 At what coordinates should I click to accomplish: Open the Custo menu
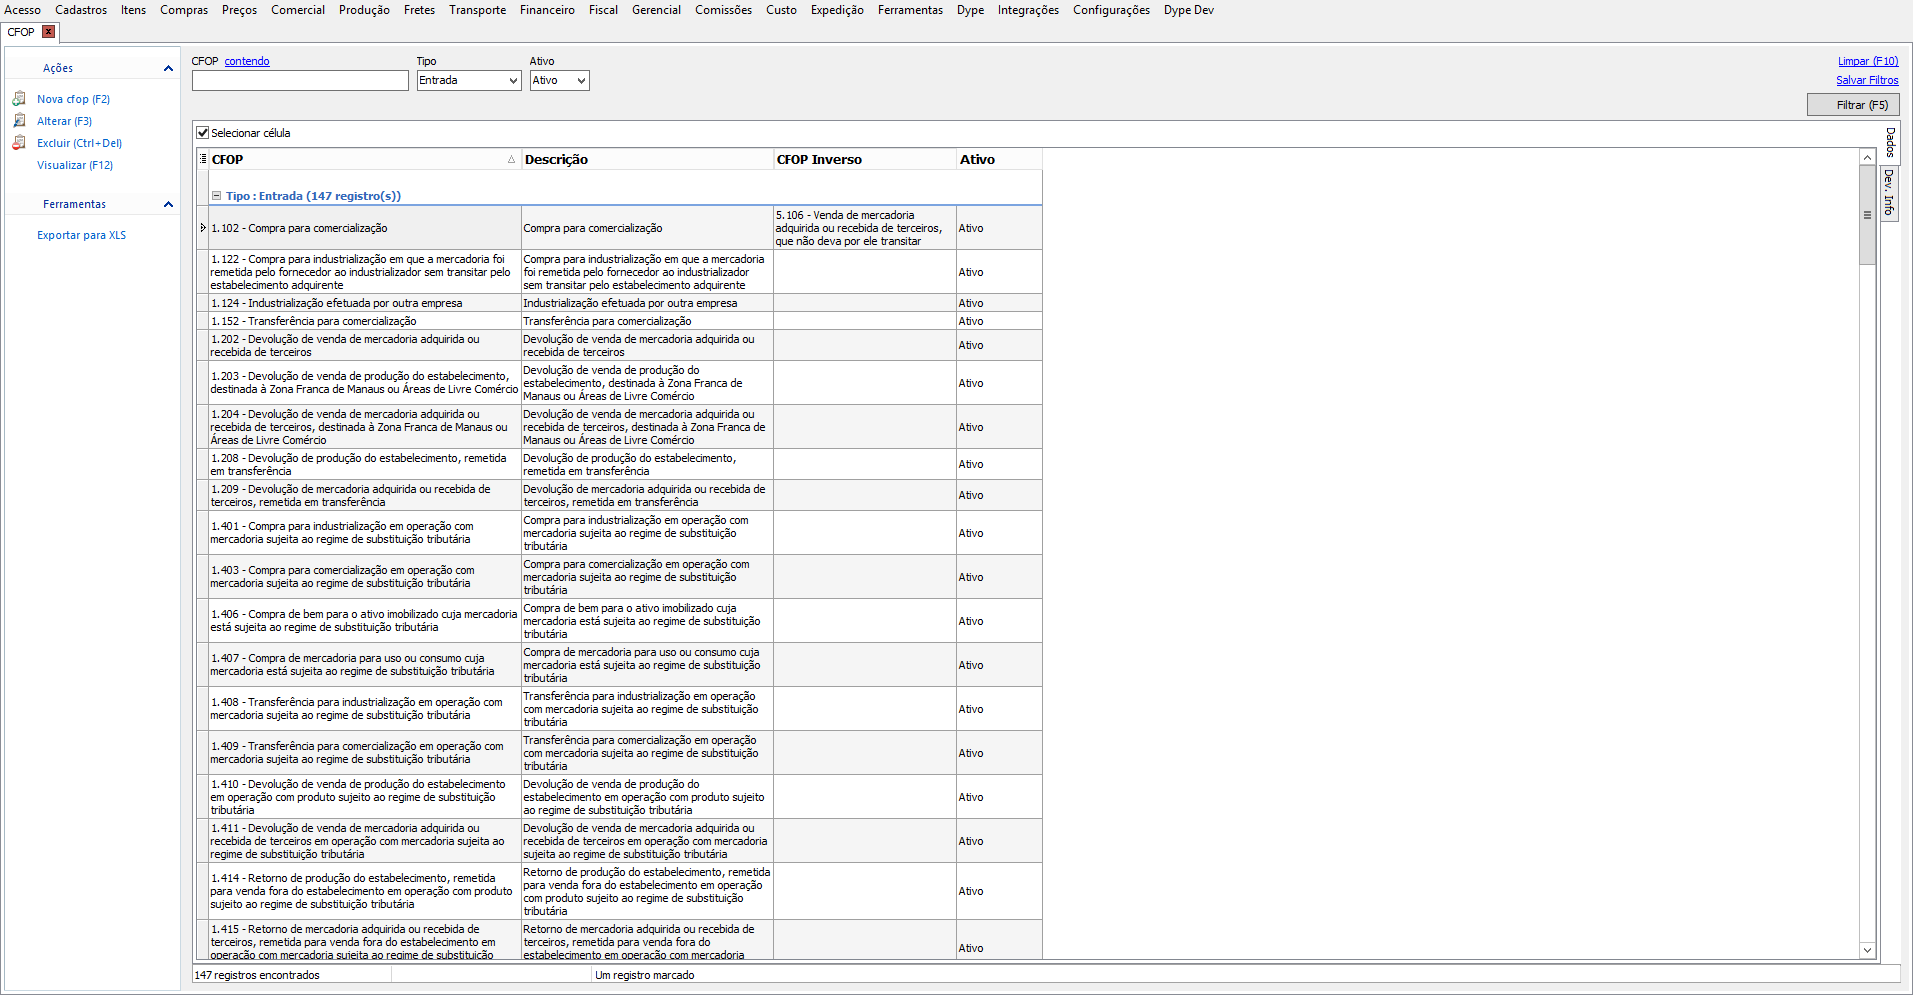click(781, 10)
